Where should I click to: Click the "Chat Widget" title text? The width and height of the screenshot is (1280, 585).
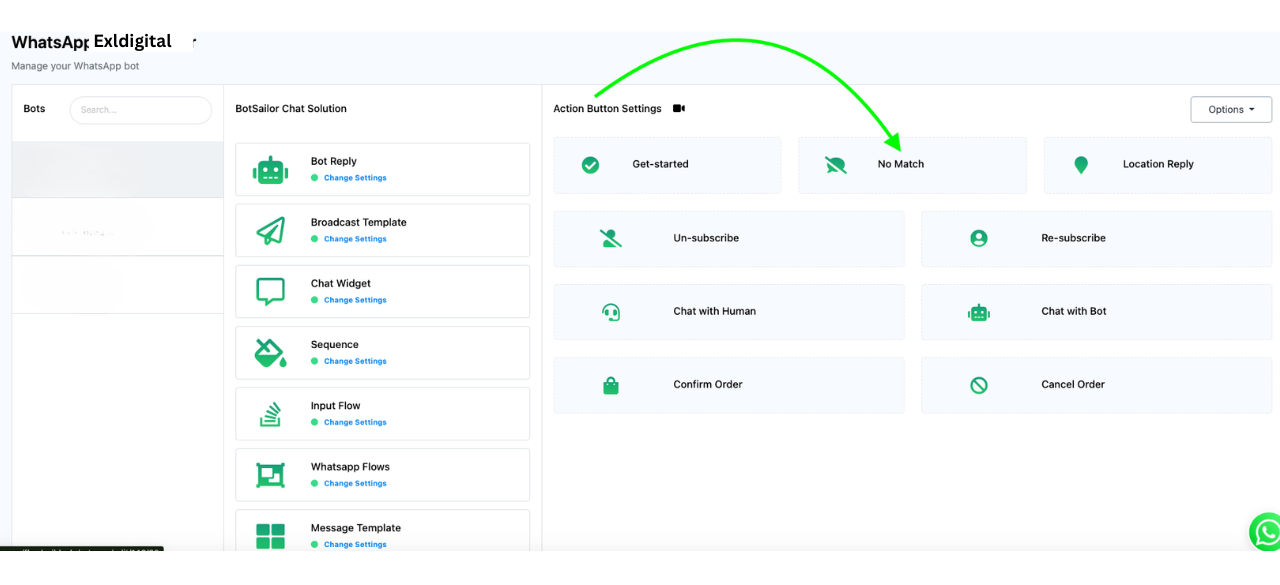341,283
